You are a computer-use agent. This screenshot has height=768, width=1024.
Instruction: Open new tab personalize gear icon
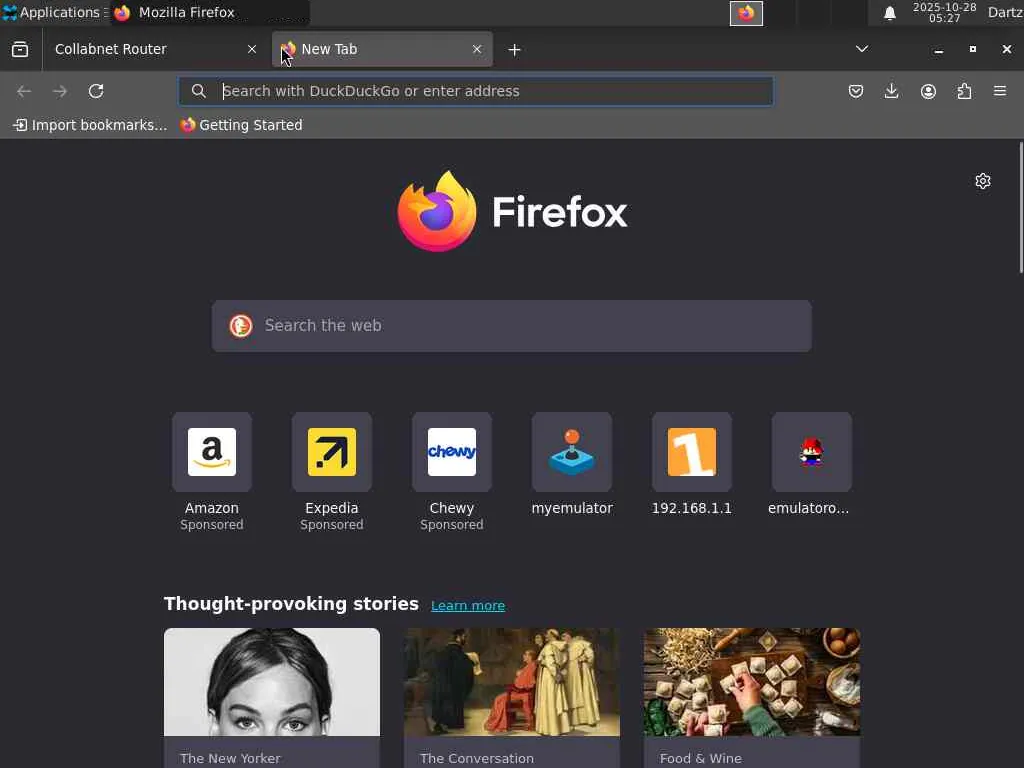983,181
